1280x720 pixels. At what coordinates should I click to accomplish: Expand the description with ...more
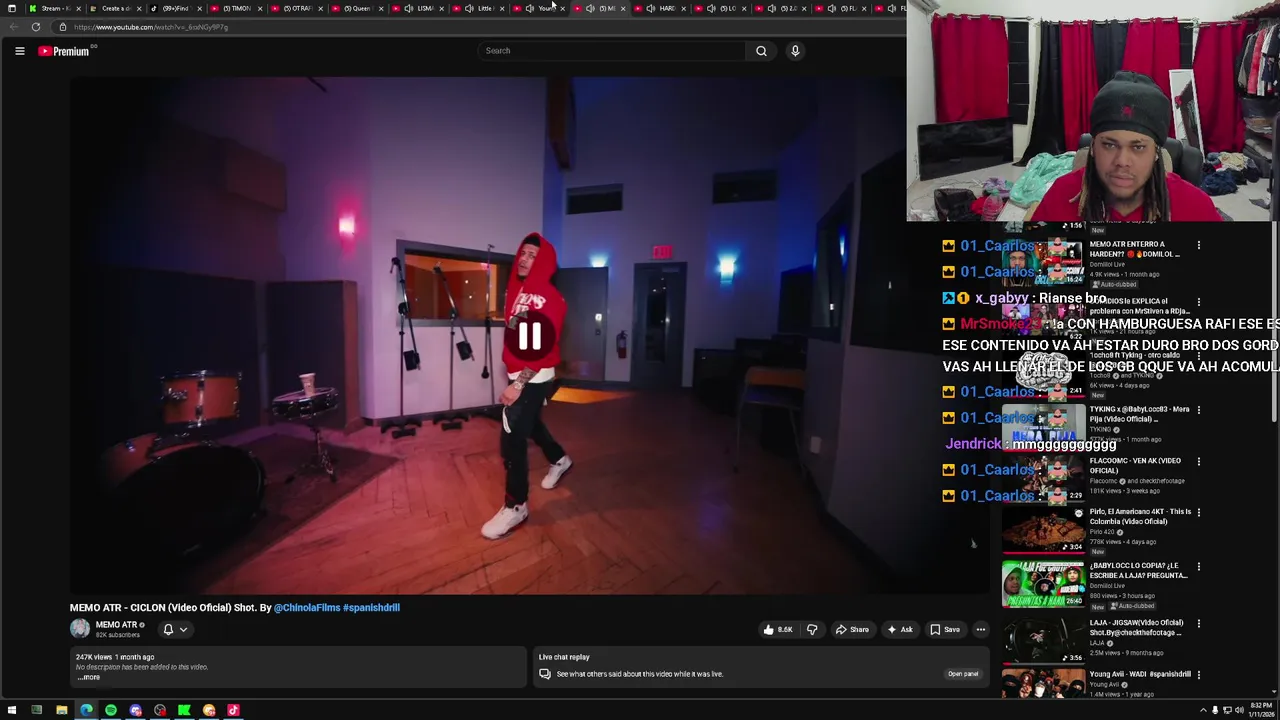89,677
